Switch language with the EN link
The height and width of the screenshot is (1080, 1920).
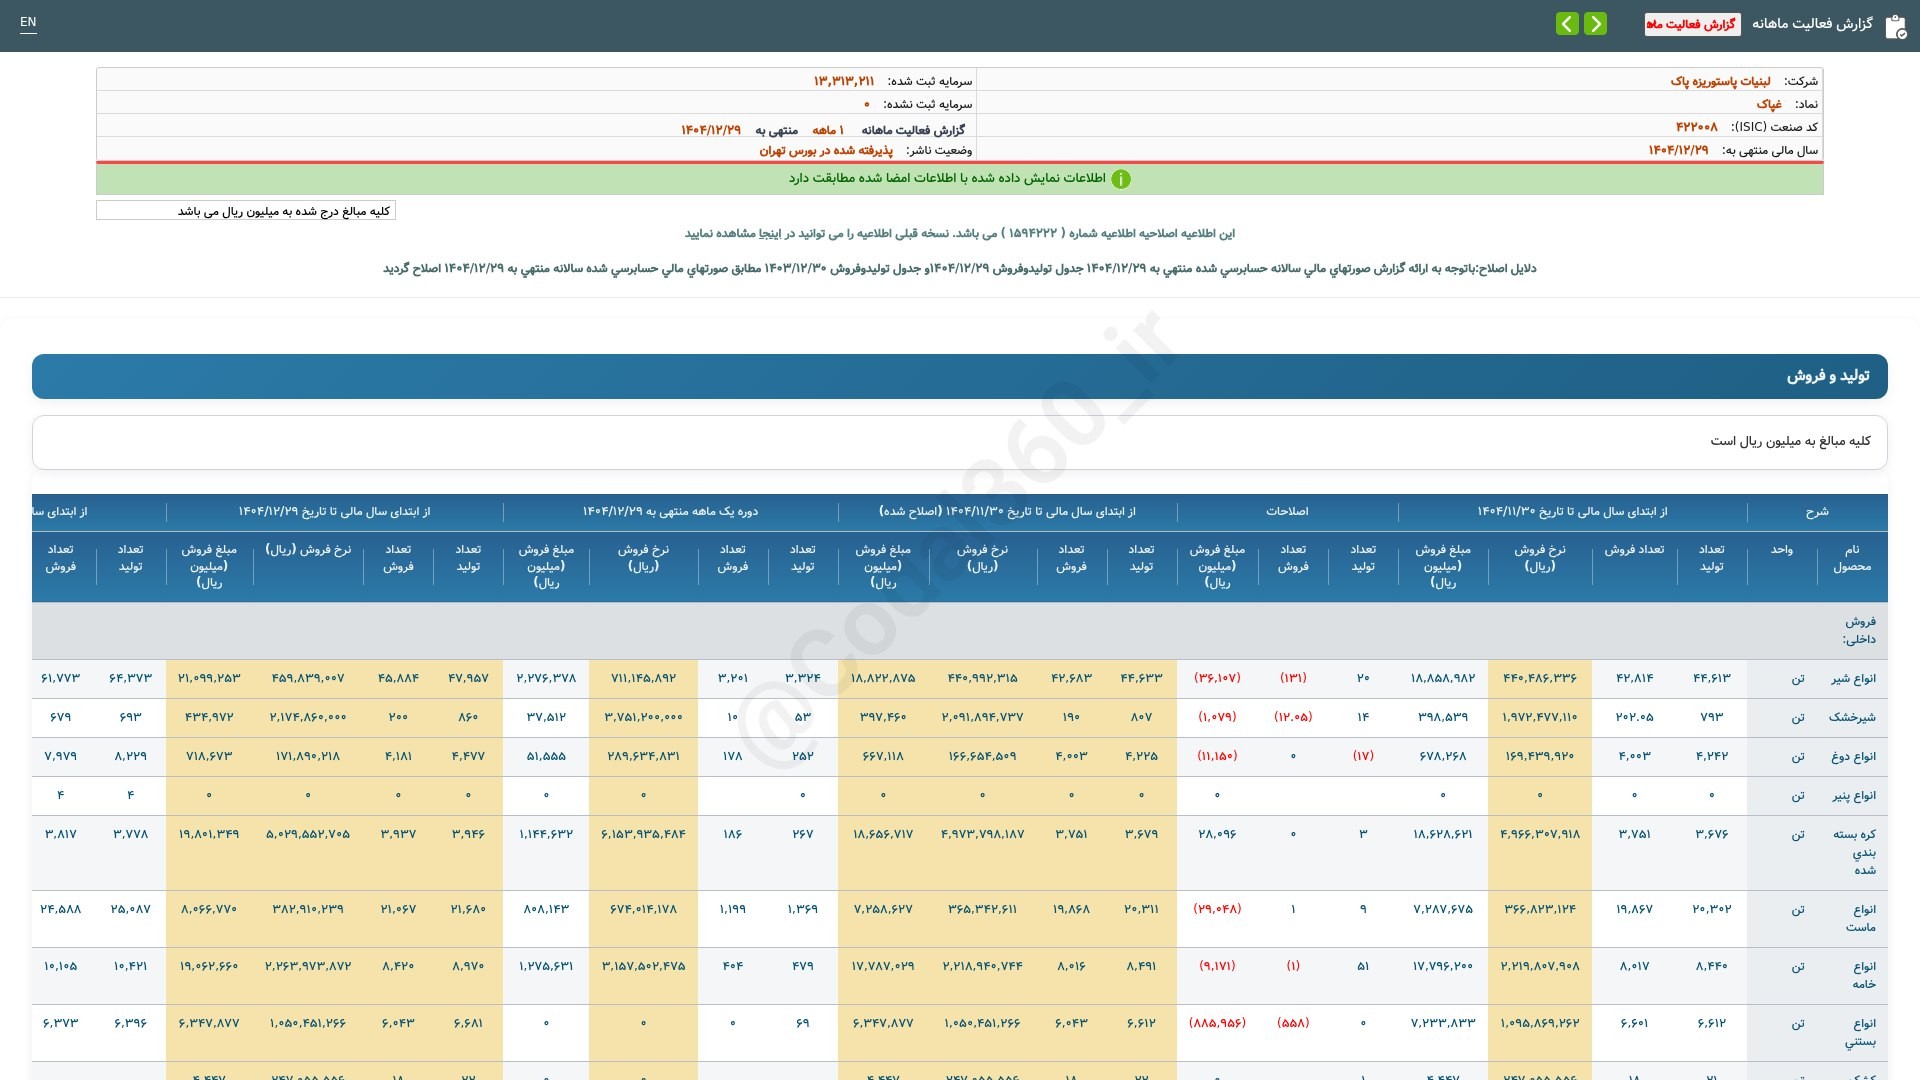(28, 22)
